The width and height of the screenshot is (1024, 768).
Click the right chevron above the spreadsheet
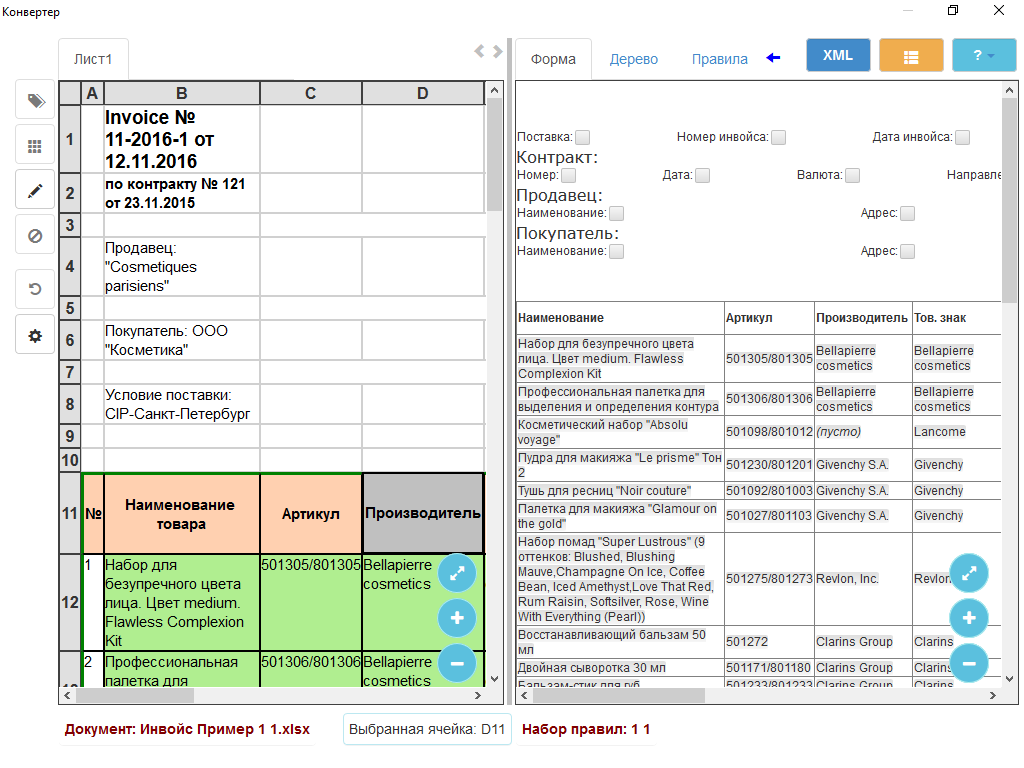coord(498,51)
